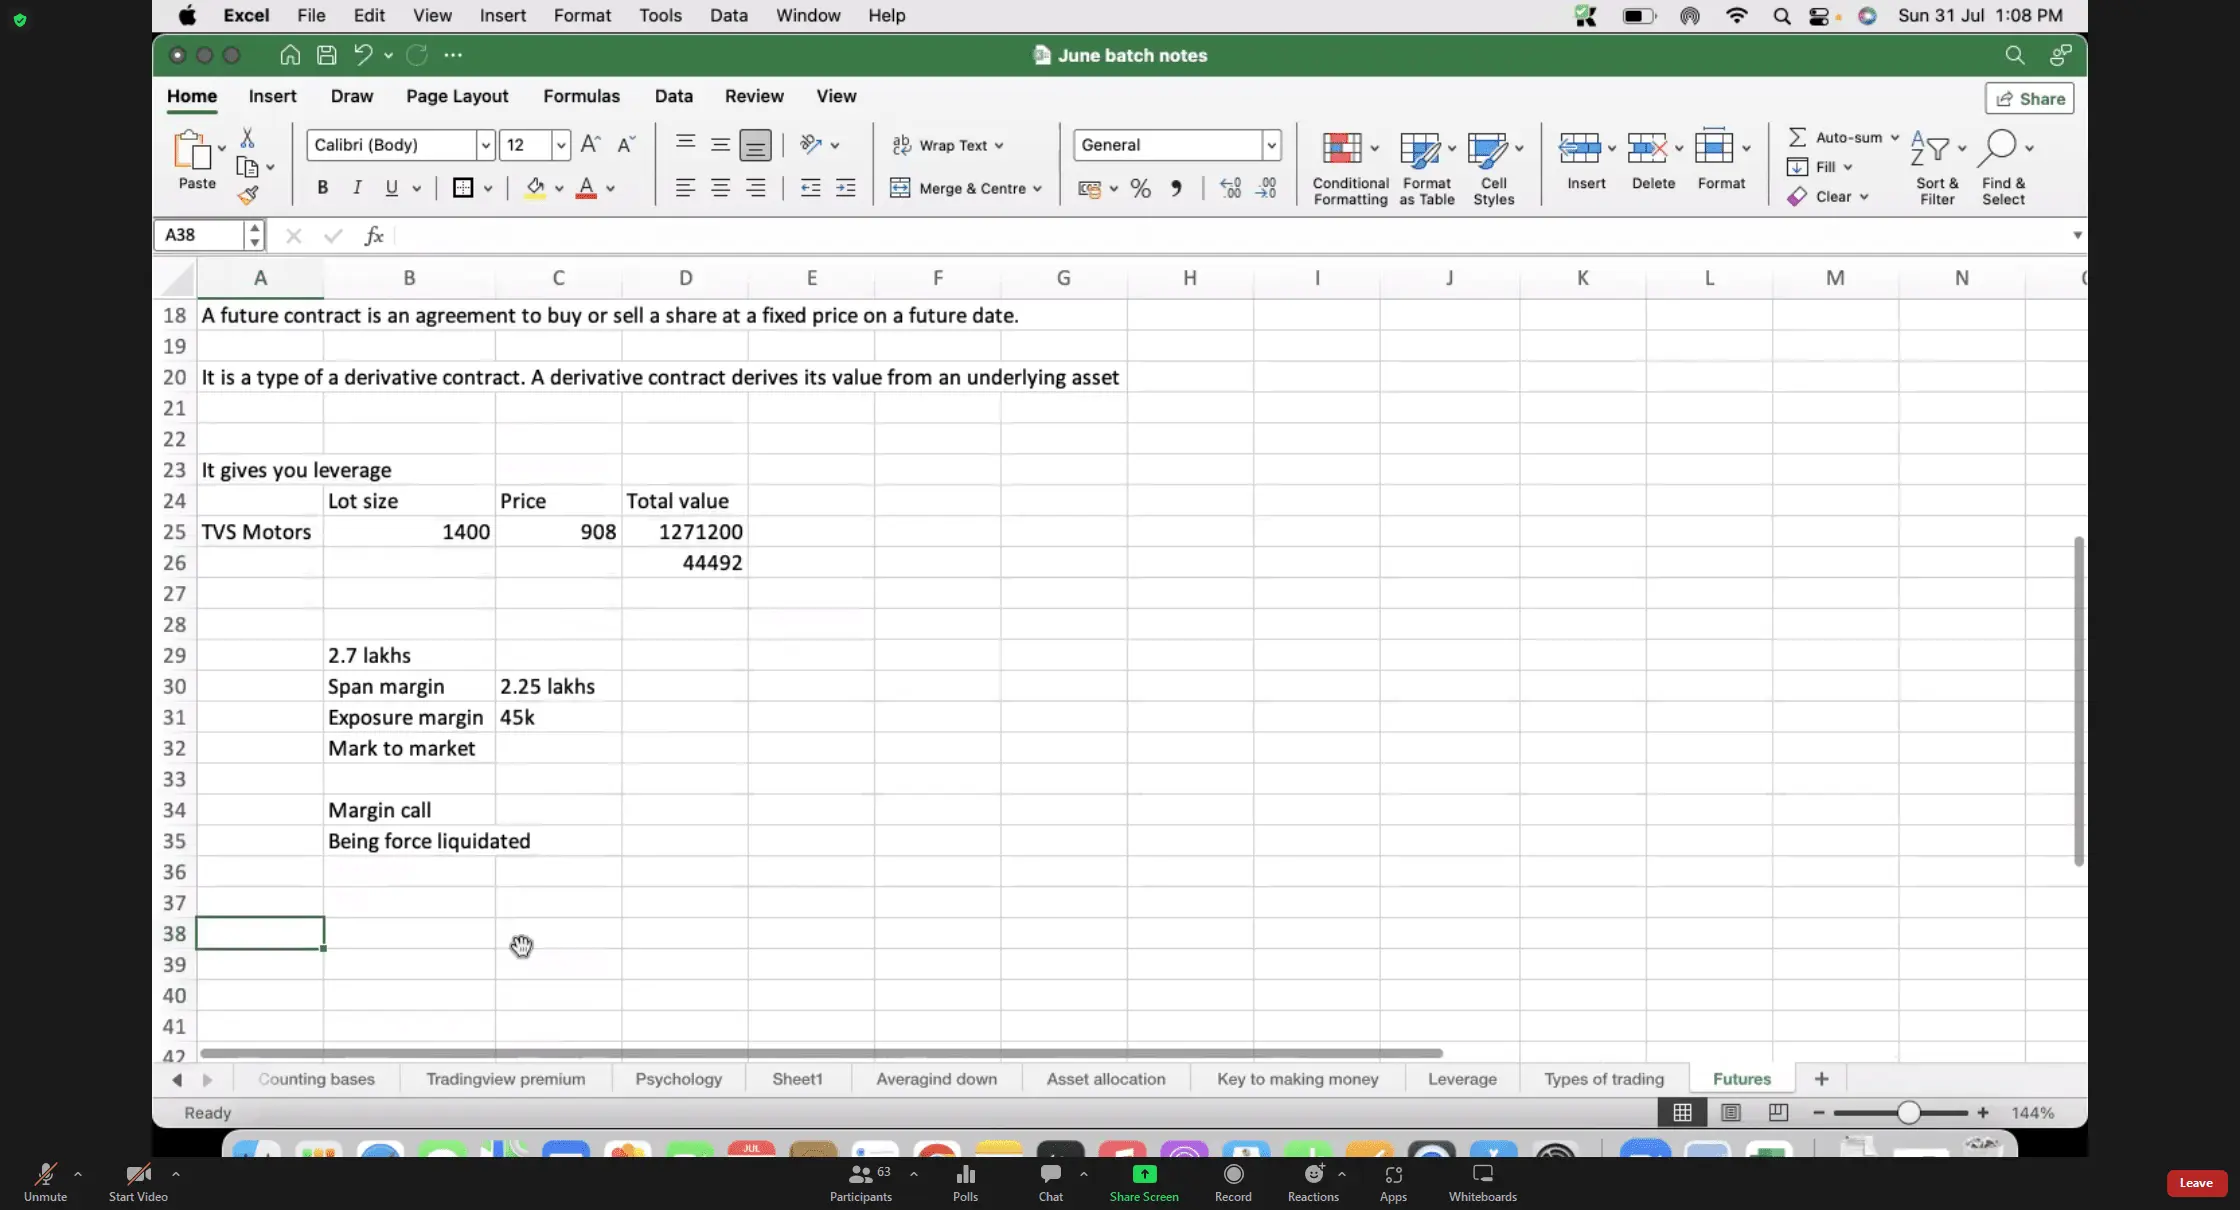Click the increase indent icon

(845, 188)
